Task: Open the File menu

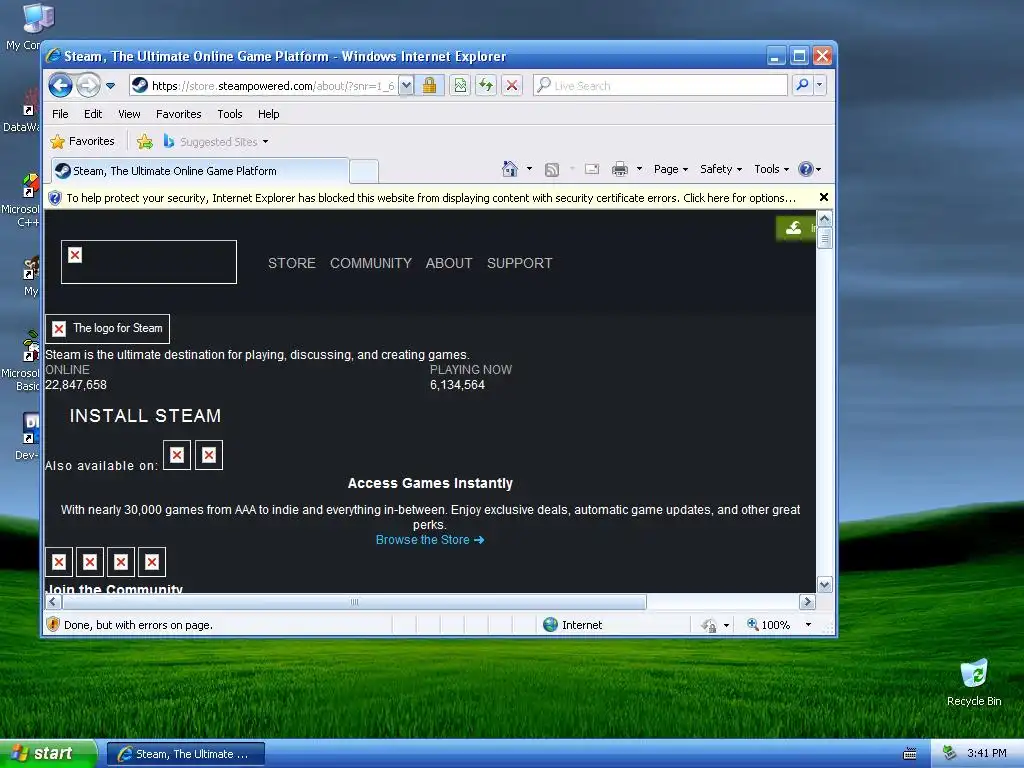Action: 60,114
